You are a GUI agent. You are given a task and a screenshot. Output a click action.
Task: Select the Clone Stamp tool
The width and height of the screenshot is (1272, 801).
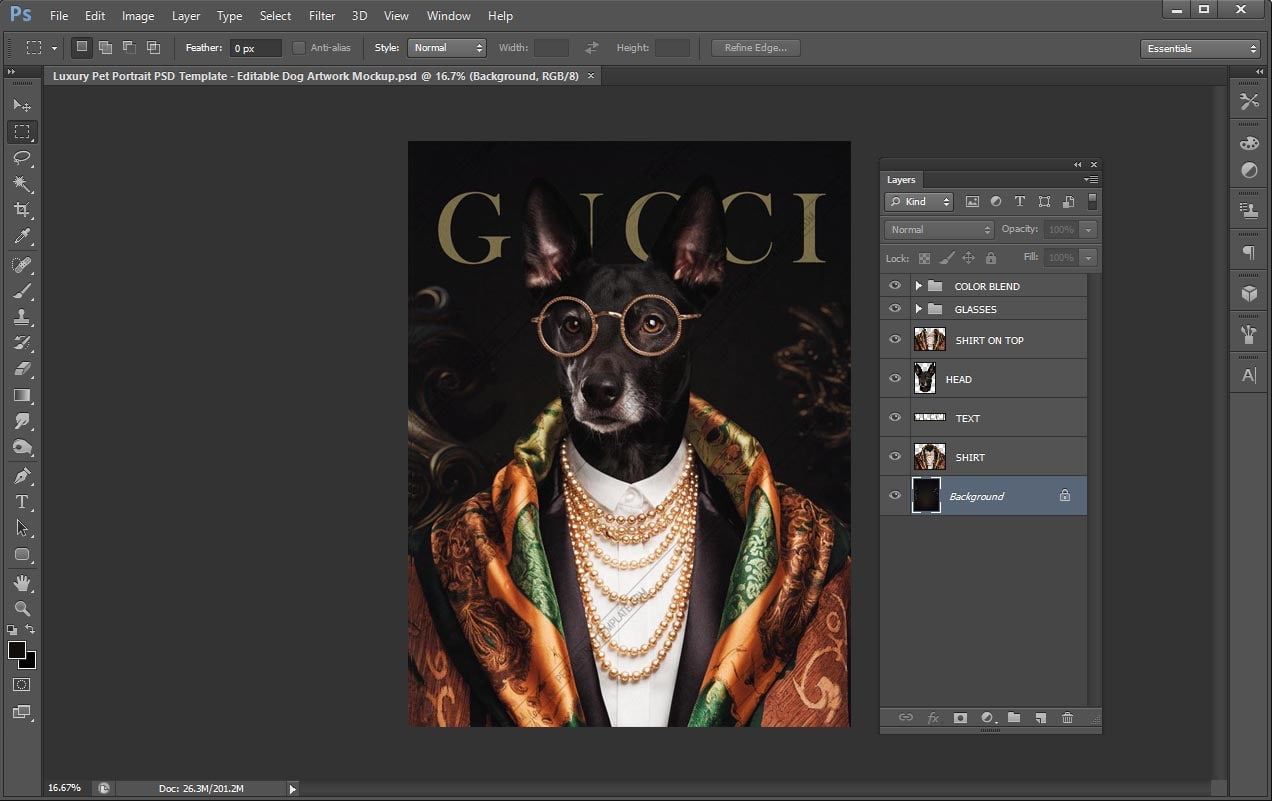tap(22, 317)
